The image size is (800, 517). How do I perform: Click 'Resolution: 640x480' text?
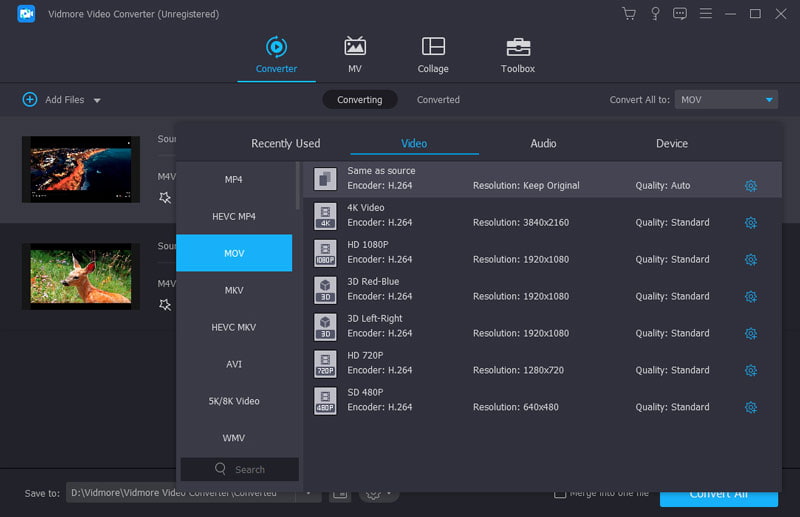pyautogui.click(x=516, y=407)
